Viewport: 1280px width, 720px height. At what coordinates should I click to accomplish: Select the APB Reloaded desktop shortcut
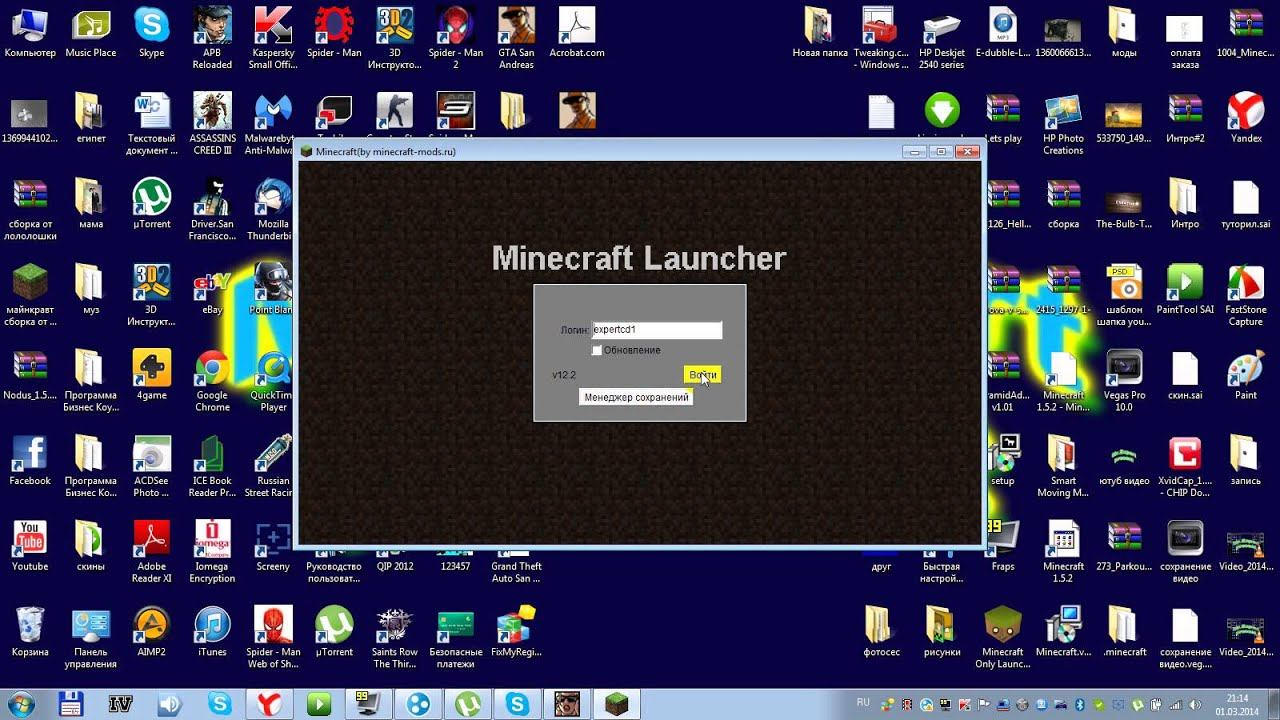[x=212, y=38]
